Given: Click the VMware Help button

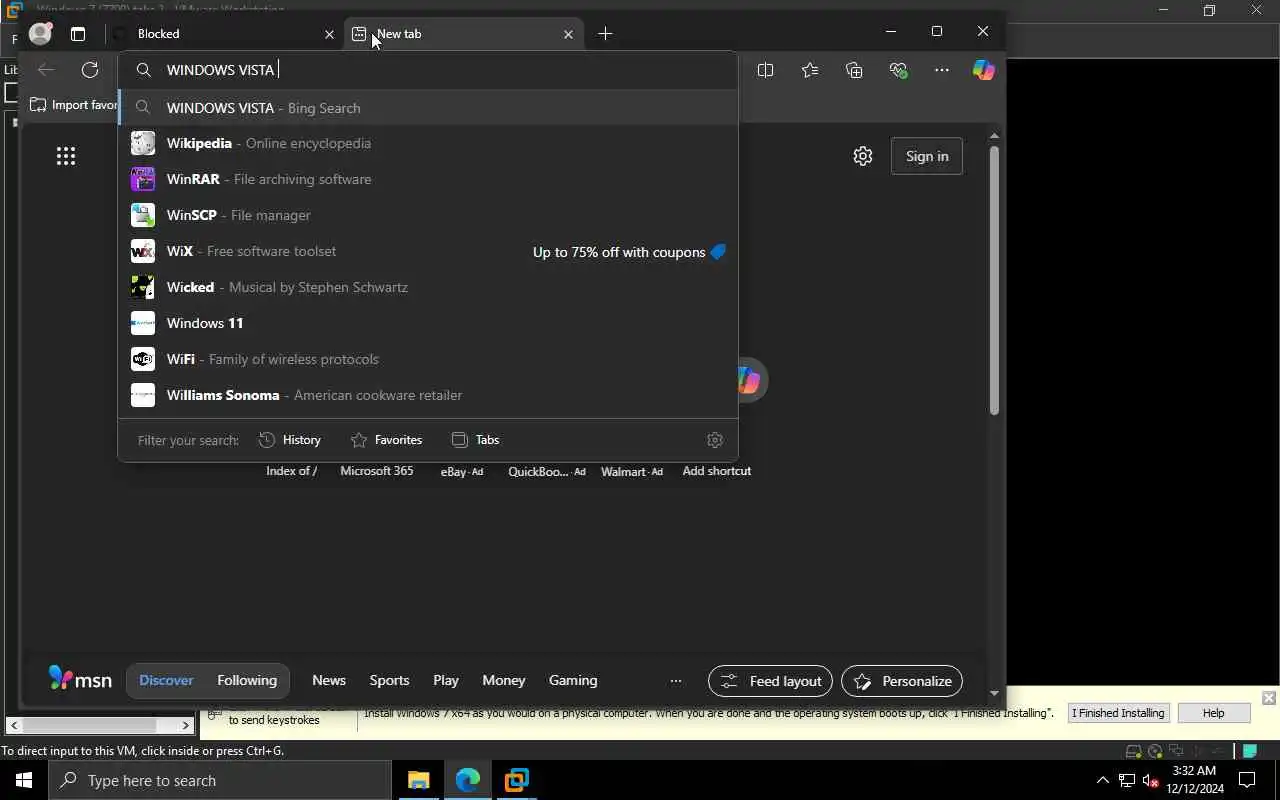Looking at the screenshot, I should (x=1213, y=713).
